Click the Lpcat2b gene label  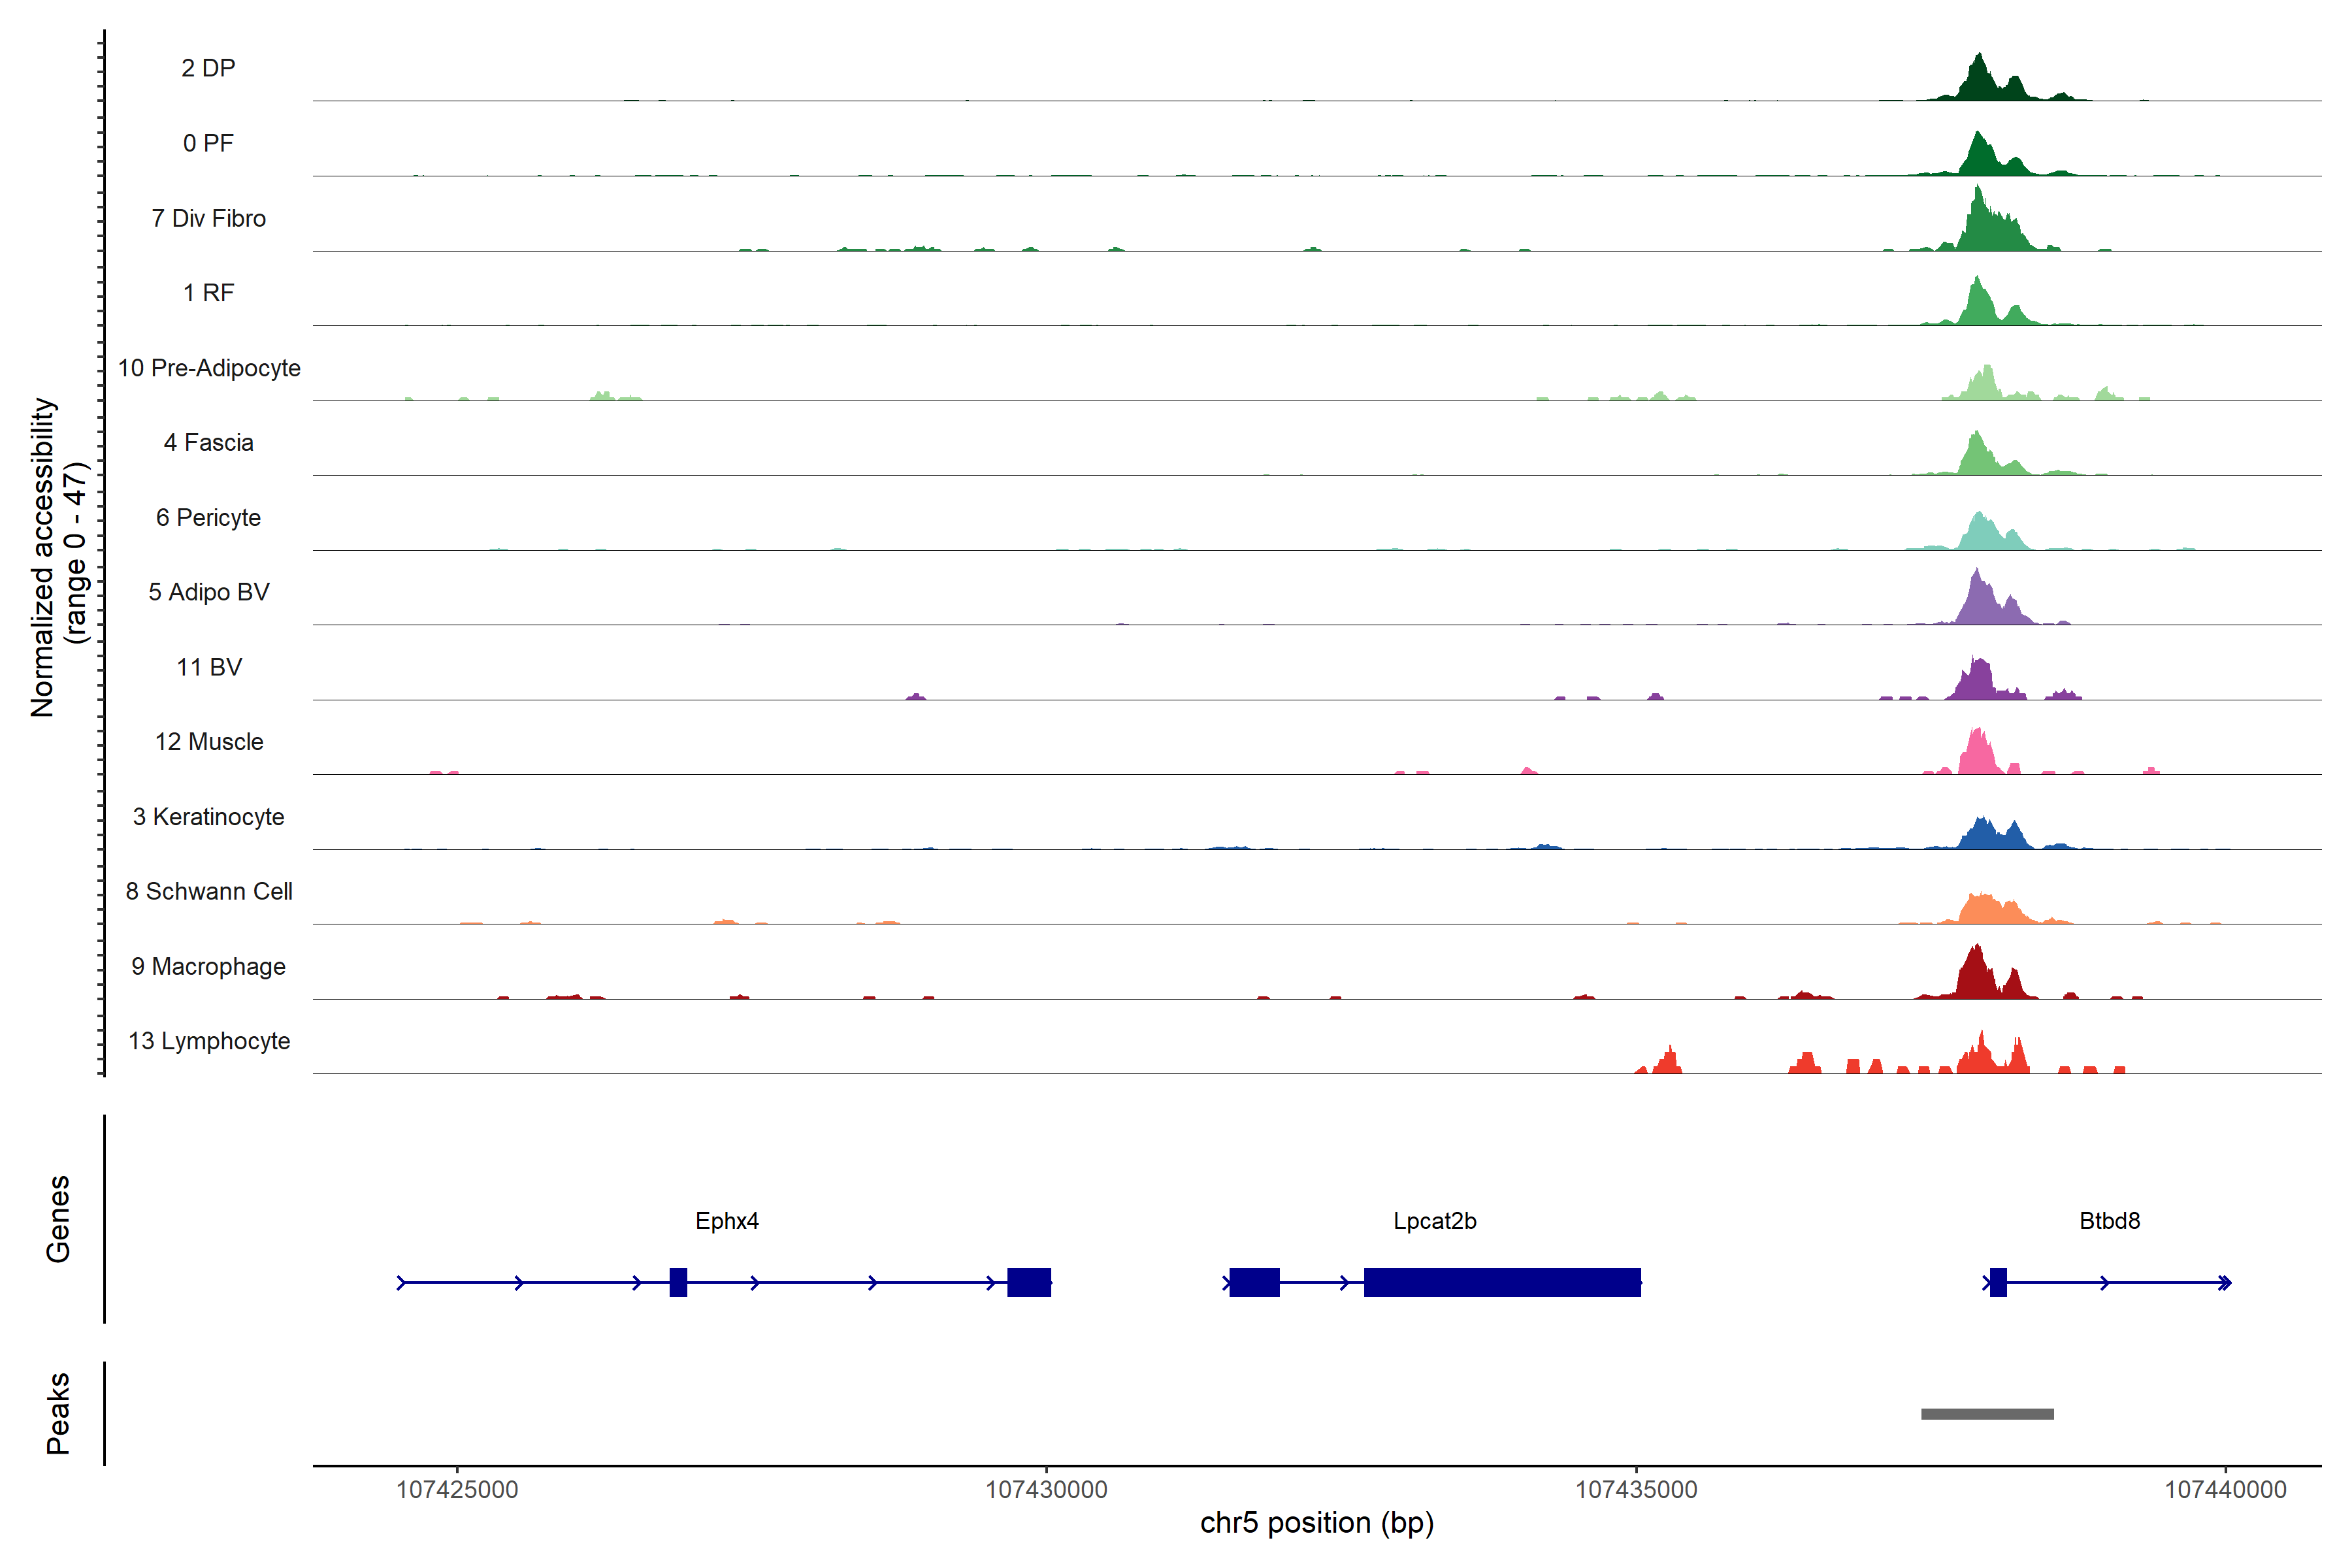[x=1434, y=1221]
